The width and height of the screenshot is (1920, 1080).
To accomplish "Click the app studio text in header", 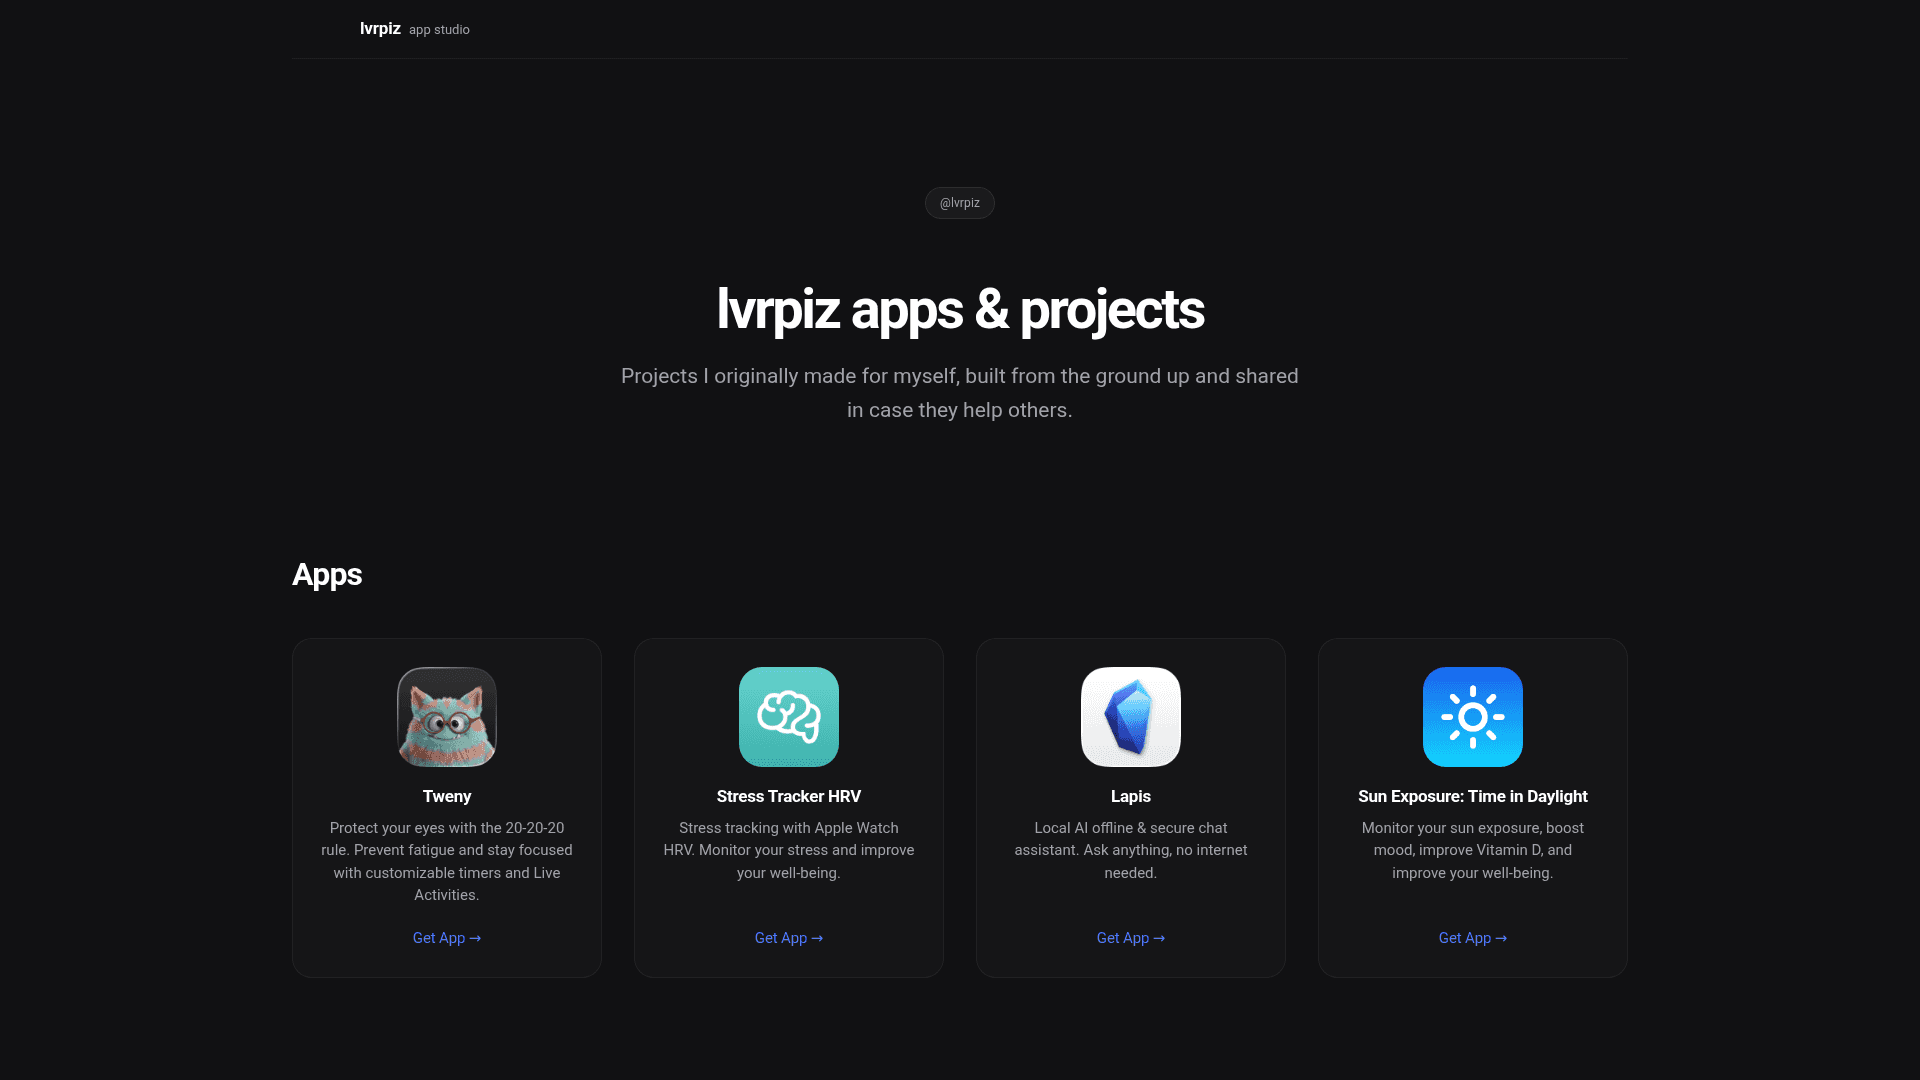I will tap(439, 30).
